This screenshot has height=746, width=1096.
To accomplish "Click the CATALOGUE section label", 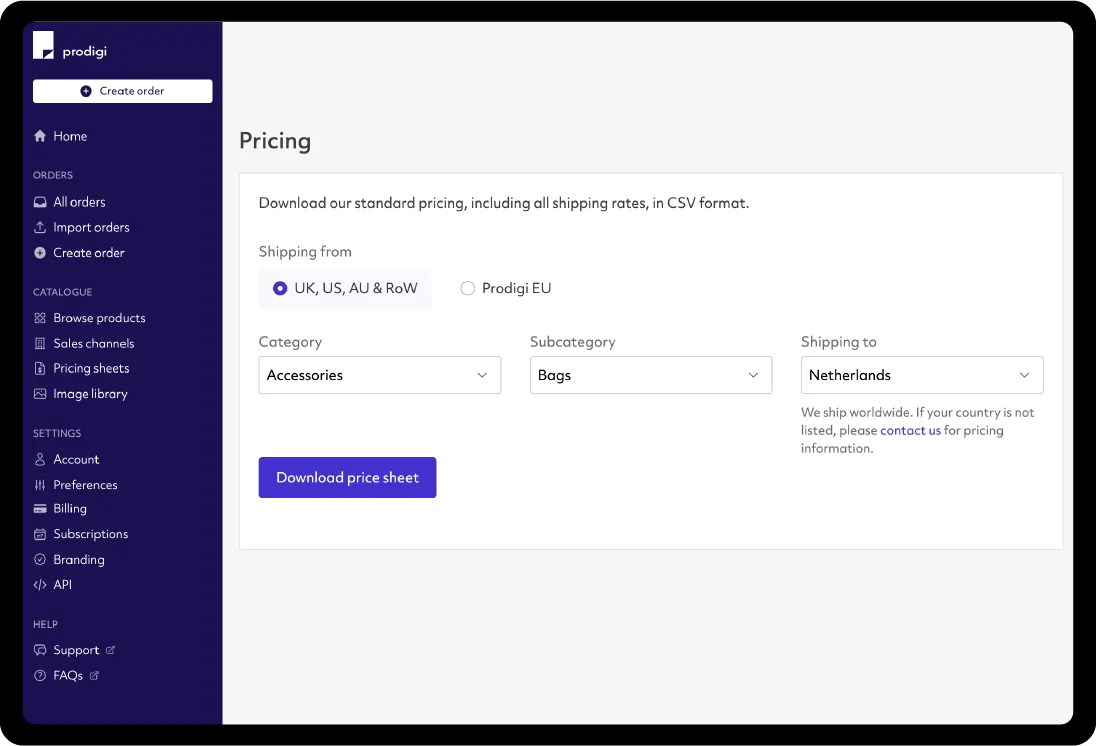I will [x=62, y=292].
